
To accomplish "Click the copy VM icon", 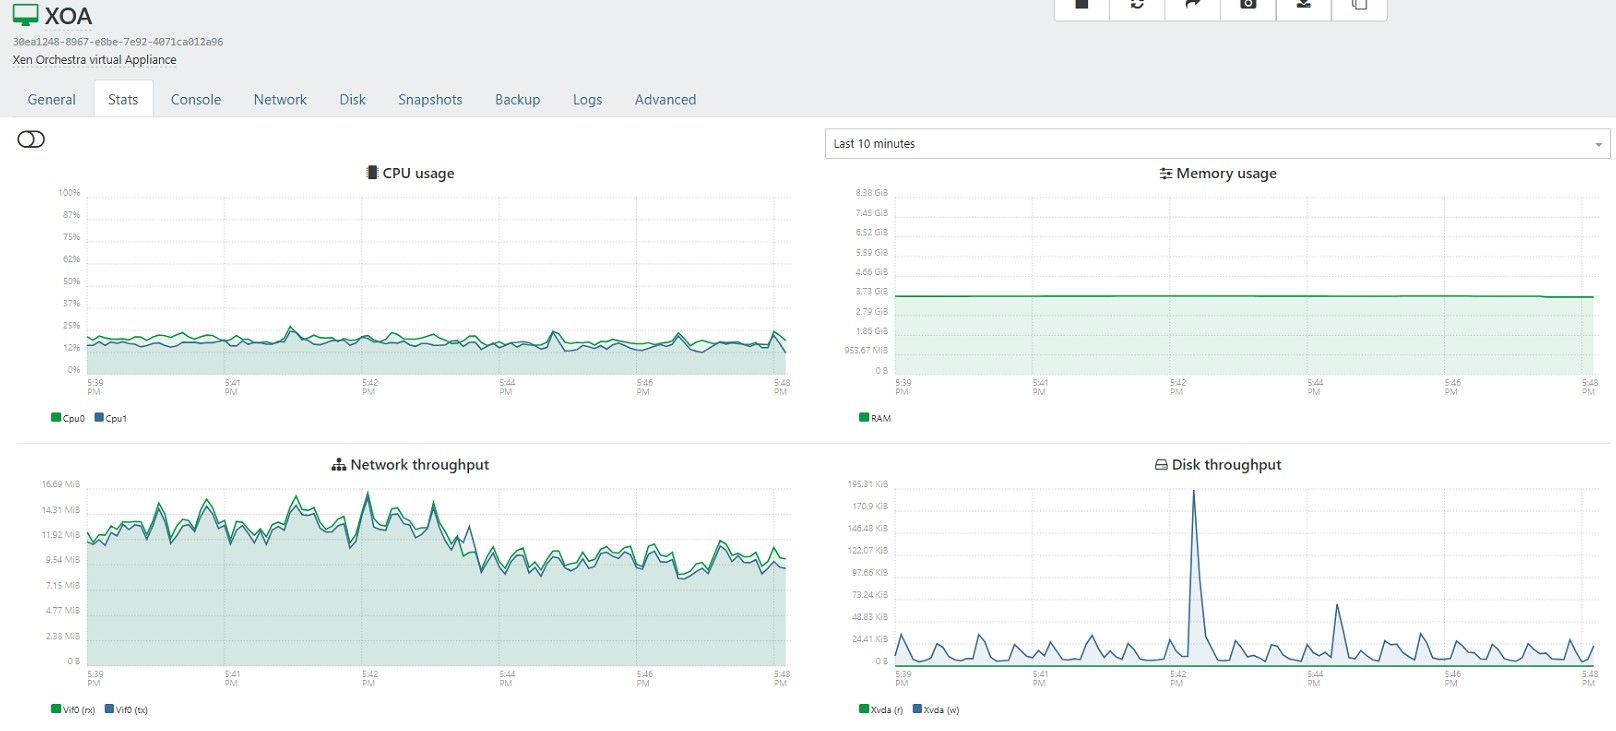I will 1359,4.
